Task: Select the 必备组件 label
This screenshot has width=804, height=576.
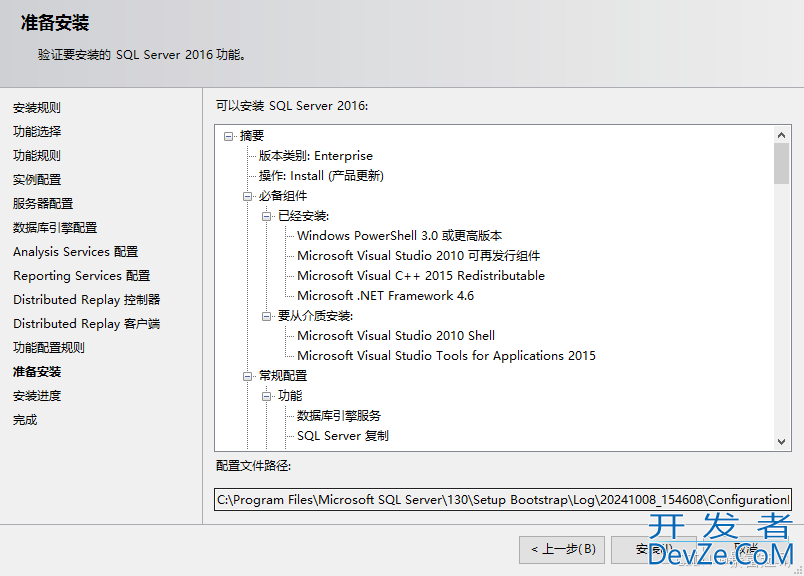Action: [x=283, y=196]
